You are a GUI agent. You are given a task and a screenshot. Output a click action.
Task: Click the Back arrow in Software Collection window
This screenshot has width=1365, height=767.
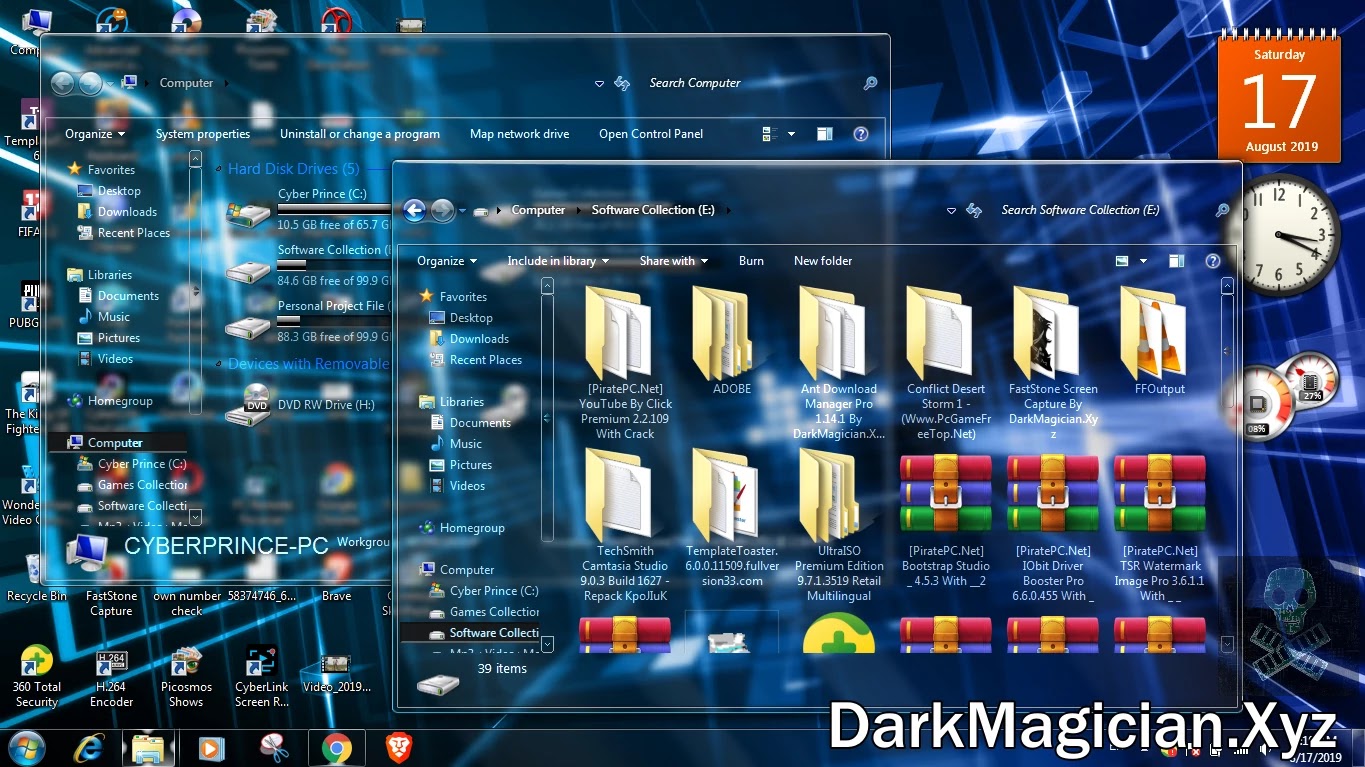[x=414, y=210]
